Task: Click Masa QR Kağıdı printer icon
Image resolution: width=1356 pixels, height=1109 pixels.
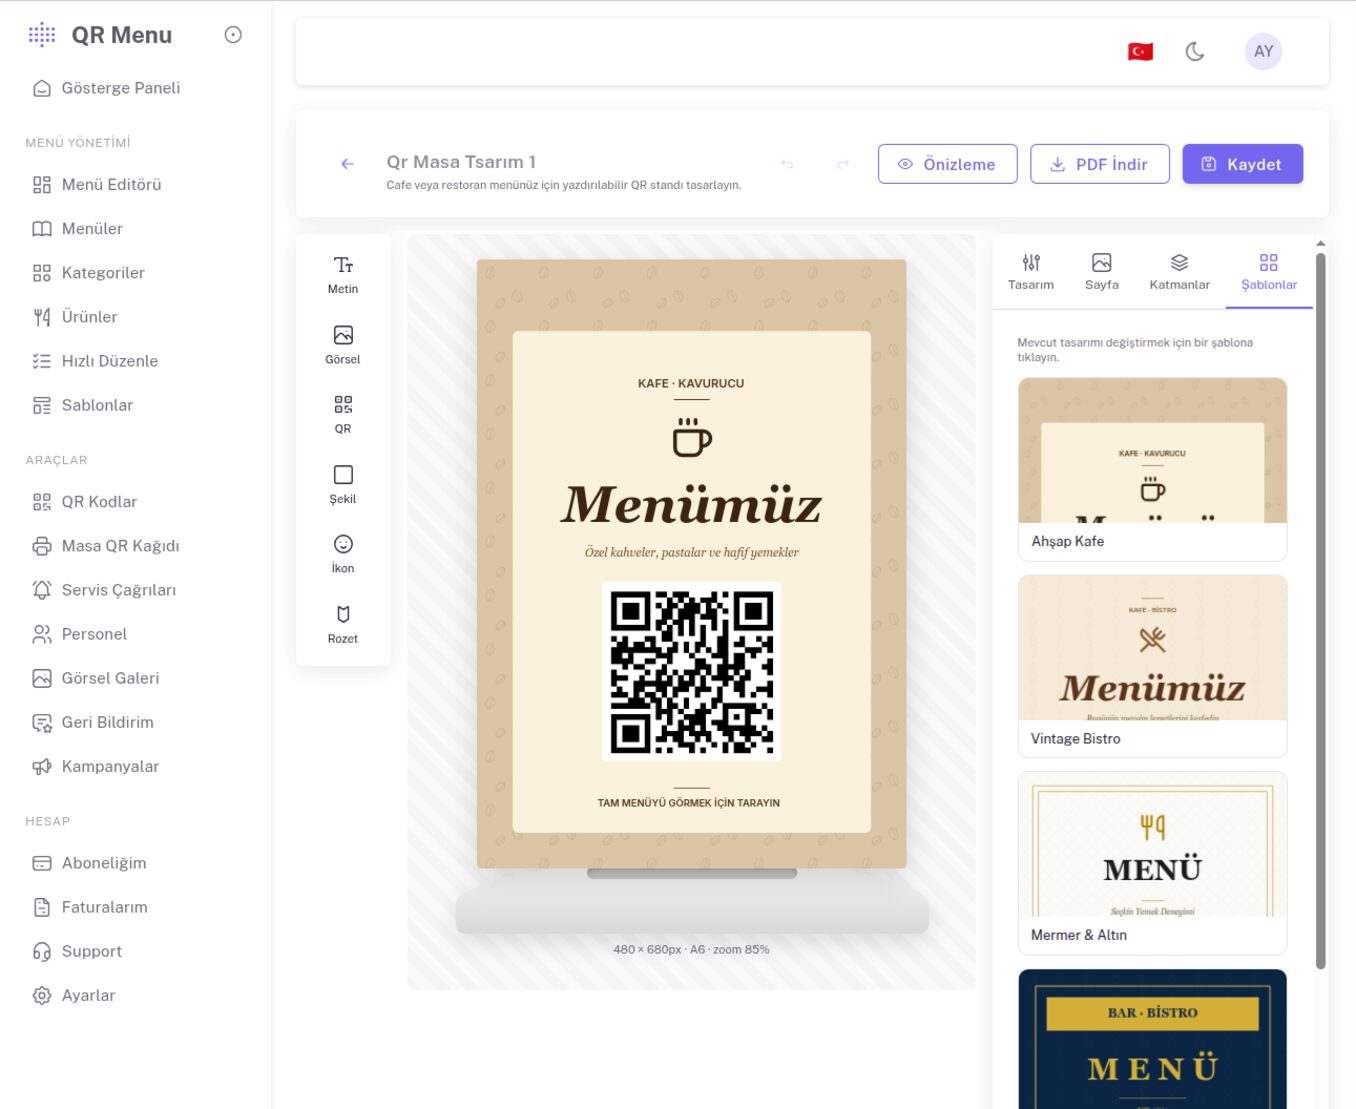Action: click(42, 546)
